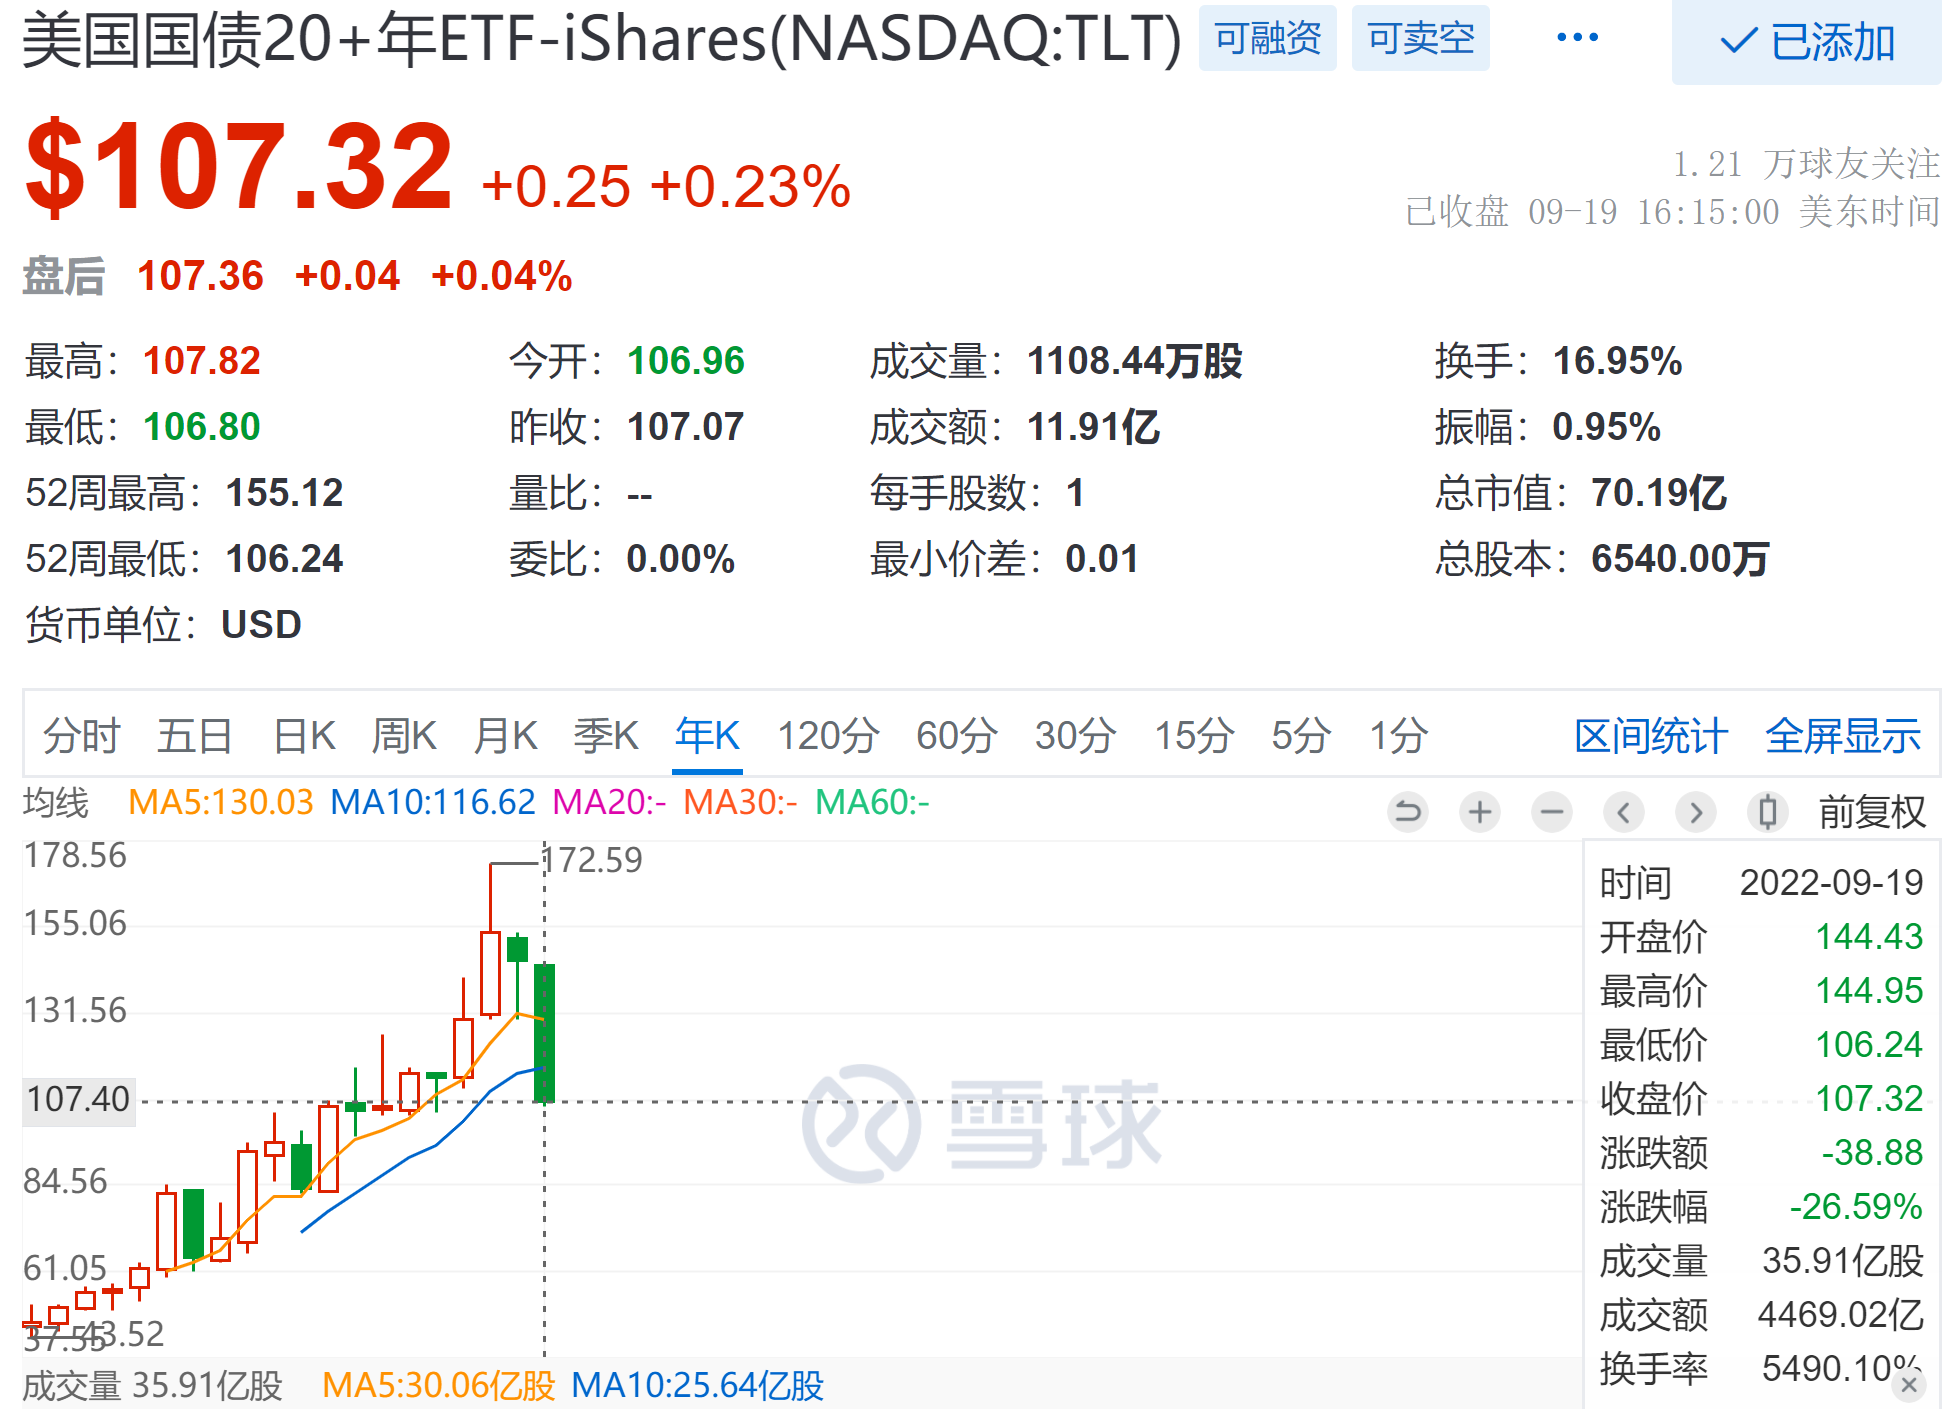The width and height of the screenshot is (1951, 1409).
Task: Switch to the 日K chart tab
Action: (x=304, y=736)
